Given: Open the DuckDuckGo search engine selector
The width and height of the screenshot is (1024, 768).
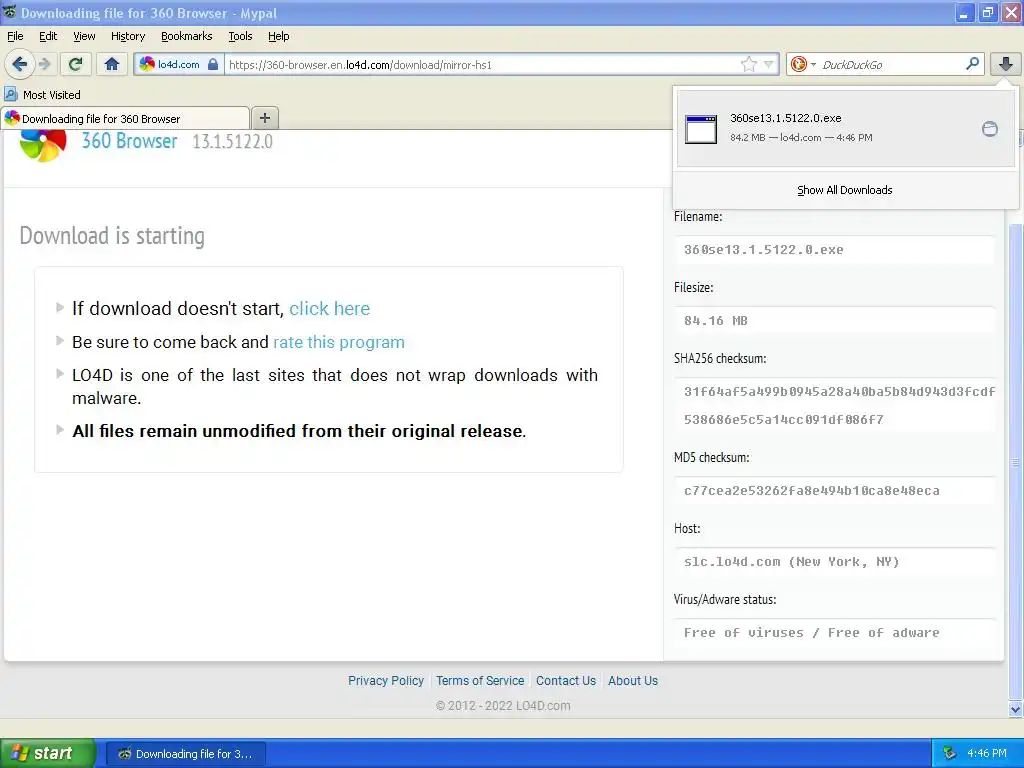Looking at the screenshot, I should pyautogui.click(x=802, y=64).
